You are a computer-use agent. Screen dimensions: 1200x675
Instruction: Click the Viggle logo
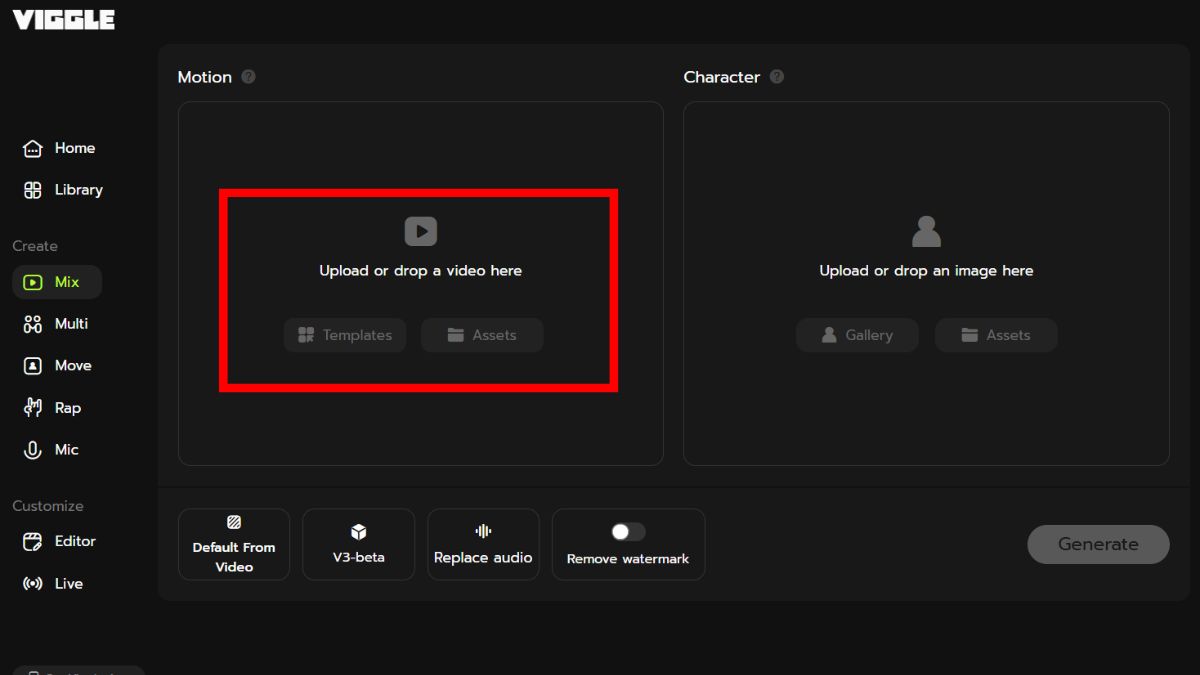click(62, 18)
